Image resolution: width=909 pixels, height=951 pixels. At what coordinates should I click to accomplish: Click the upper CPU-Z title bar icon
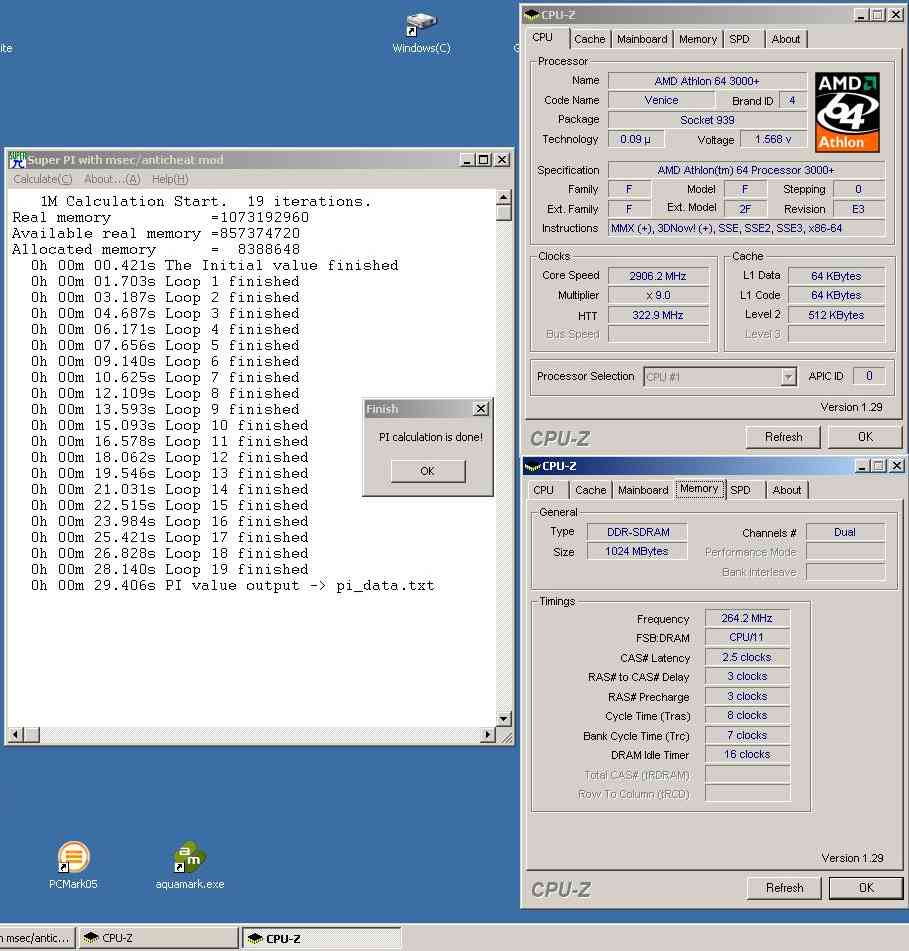[532, 15]
